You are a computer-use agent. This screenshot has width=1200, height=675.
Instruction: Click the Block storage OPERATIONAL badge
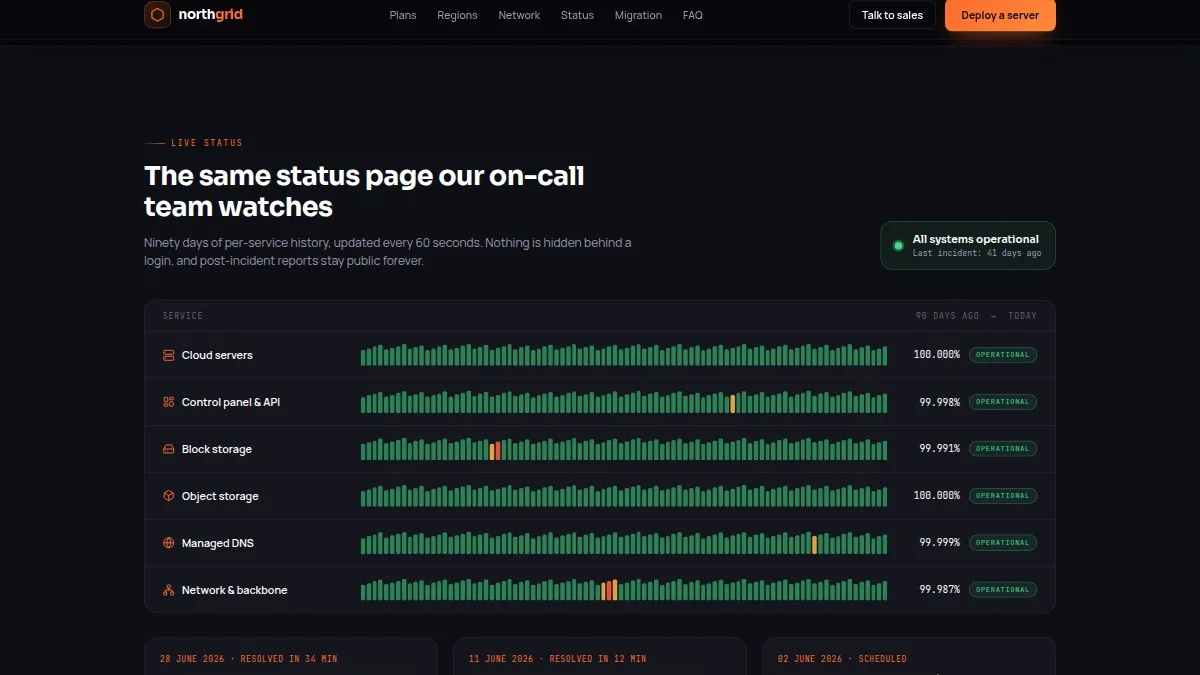1003,449
